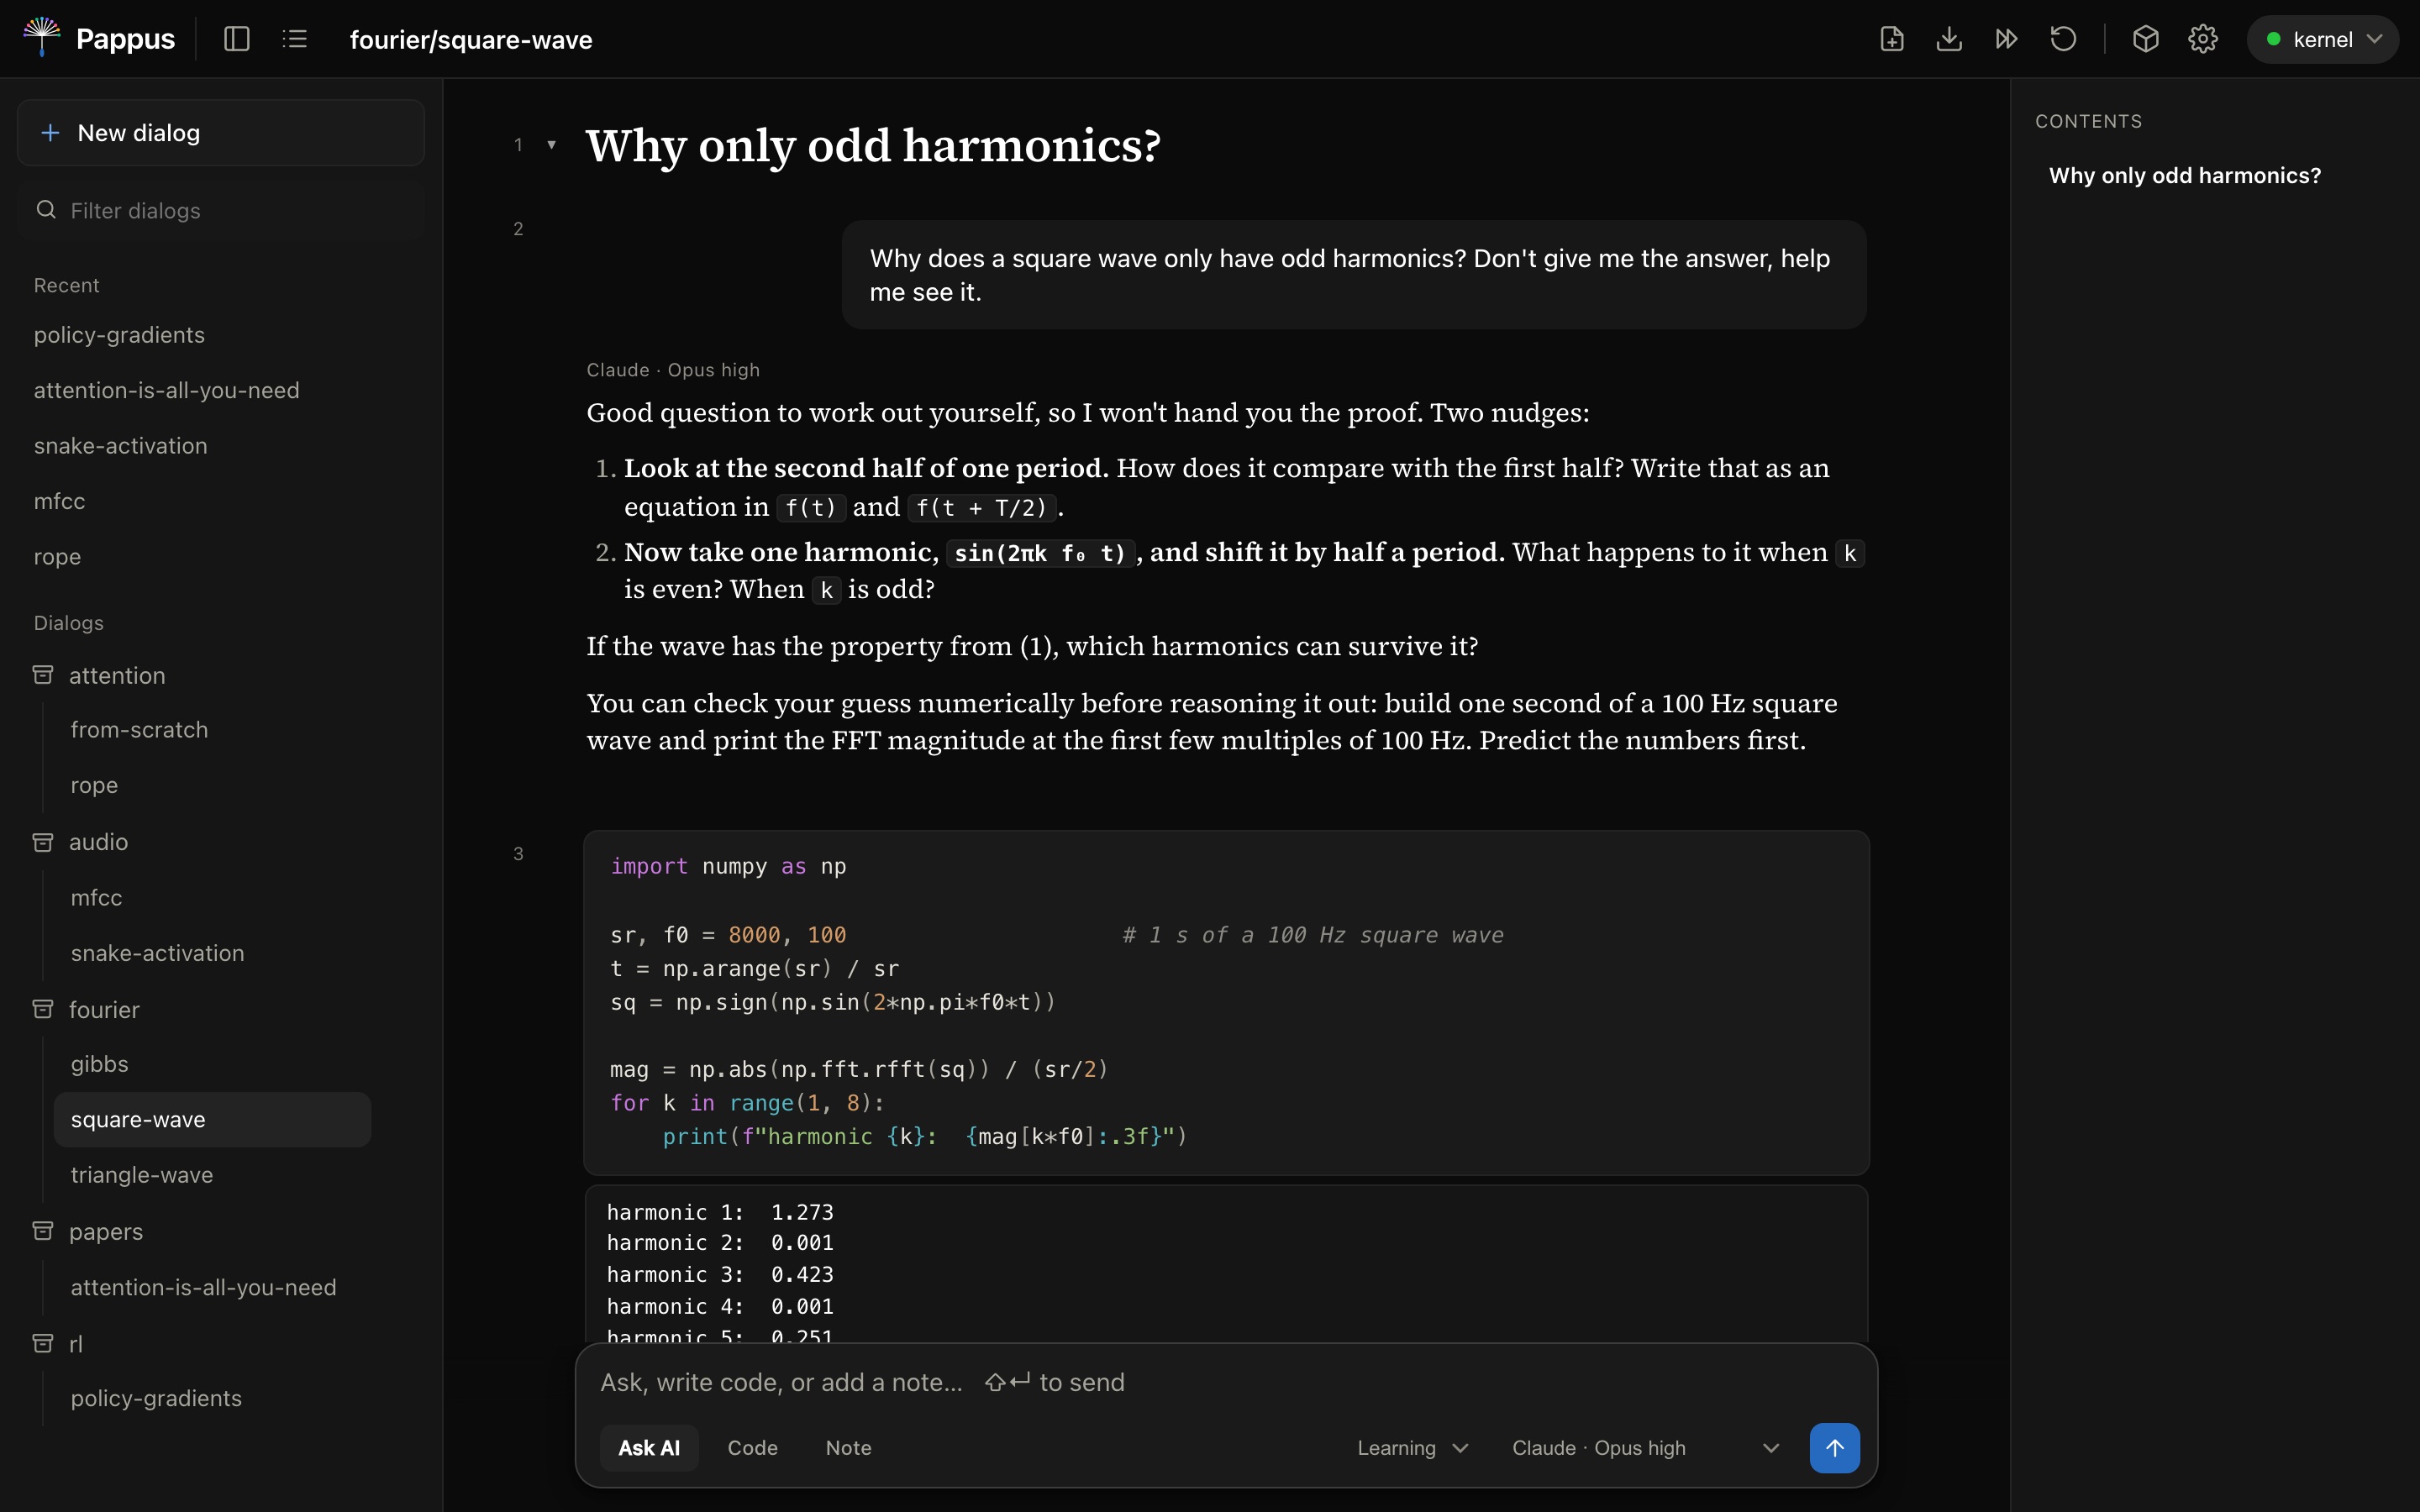Click the fourier/square-wave title
Image resolution: width=2420 pixels, height=1512 pixels.
(x=471, y=40)
